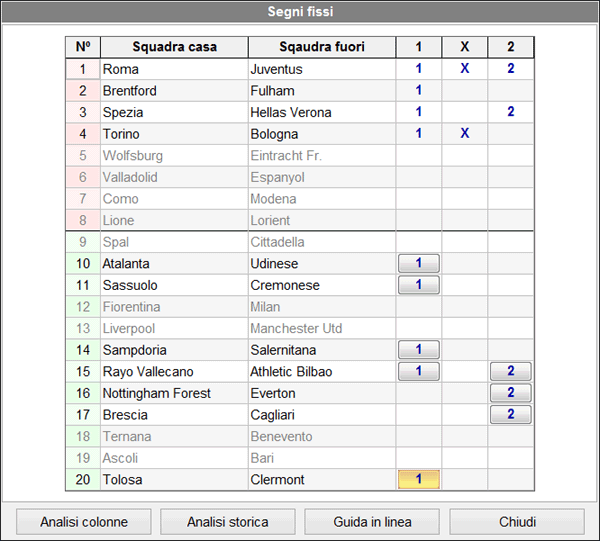
Task: Open Analisi storica
Action: coord(227,522)
